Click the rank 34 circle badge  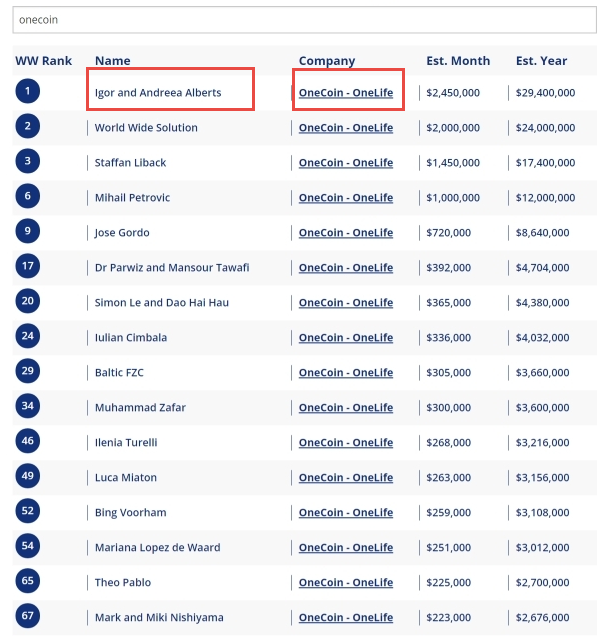click(x=28, y=406)
